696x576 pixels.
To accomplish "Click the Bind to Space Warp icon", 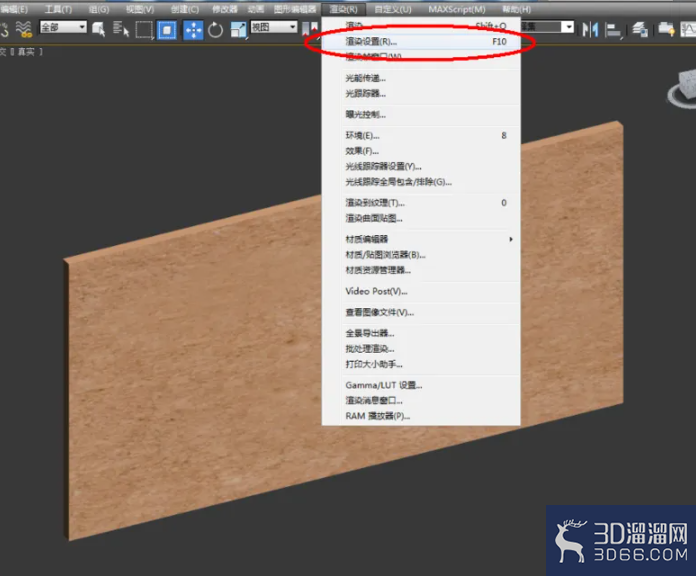I will pyautogui.click(x=24, y=29).
